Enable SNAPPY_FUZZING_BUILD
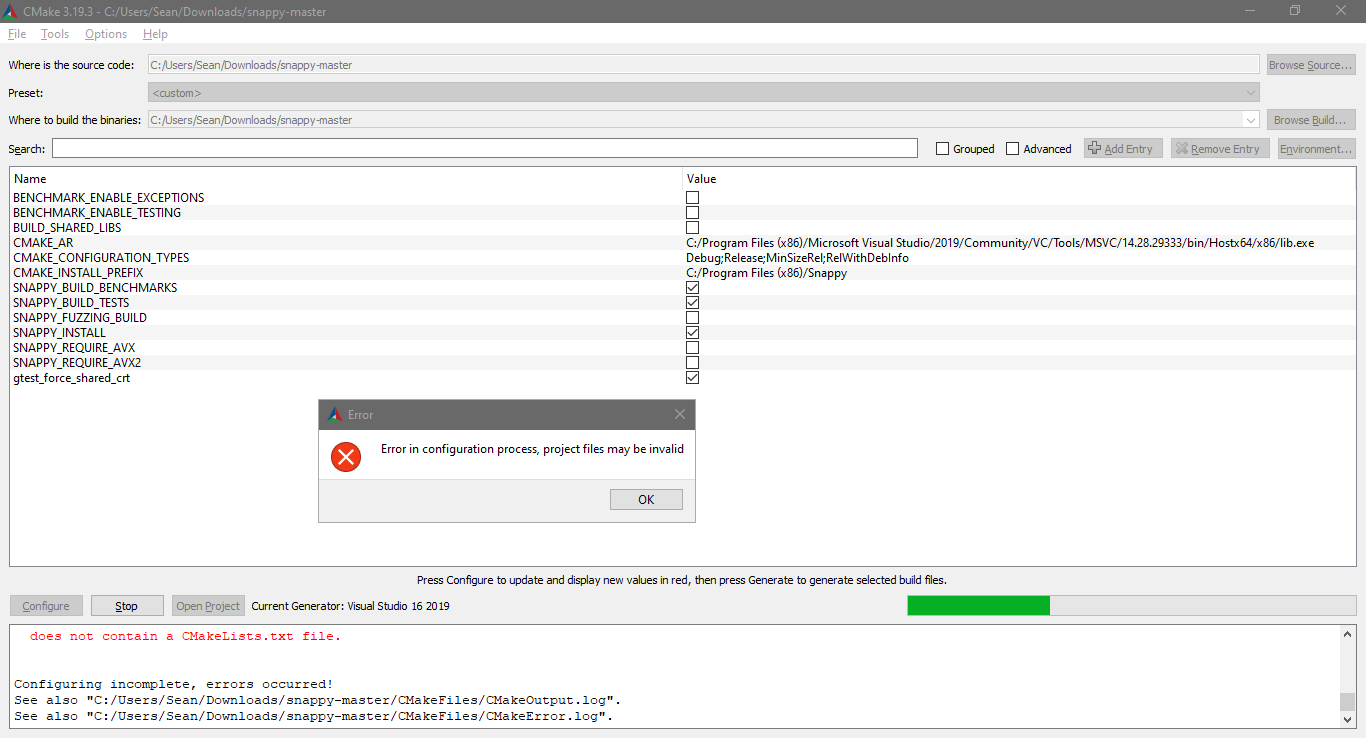The height and width of the screenshot is (738, 1366). click(692, 317)
